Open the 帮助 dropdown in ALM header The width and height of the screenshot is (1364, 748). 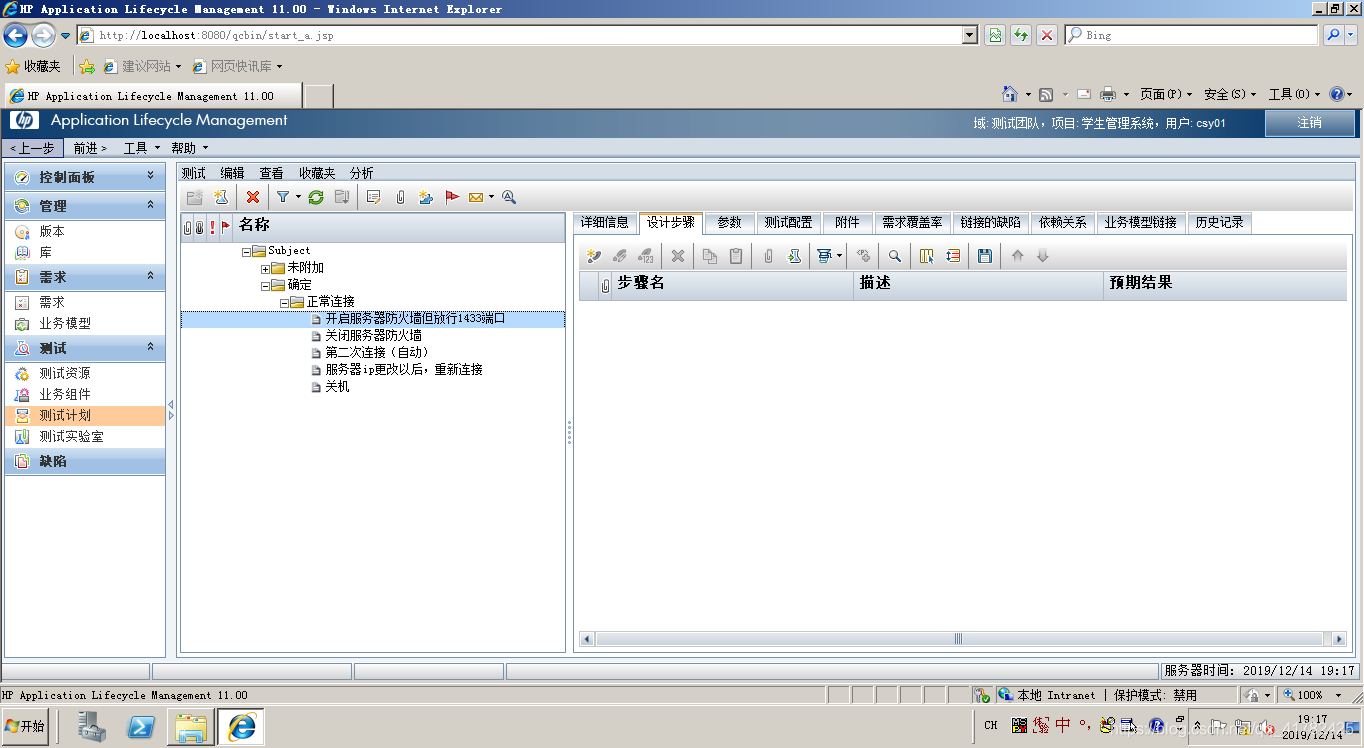[x=190, y=148]
